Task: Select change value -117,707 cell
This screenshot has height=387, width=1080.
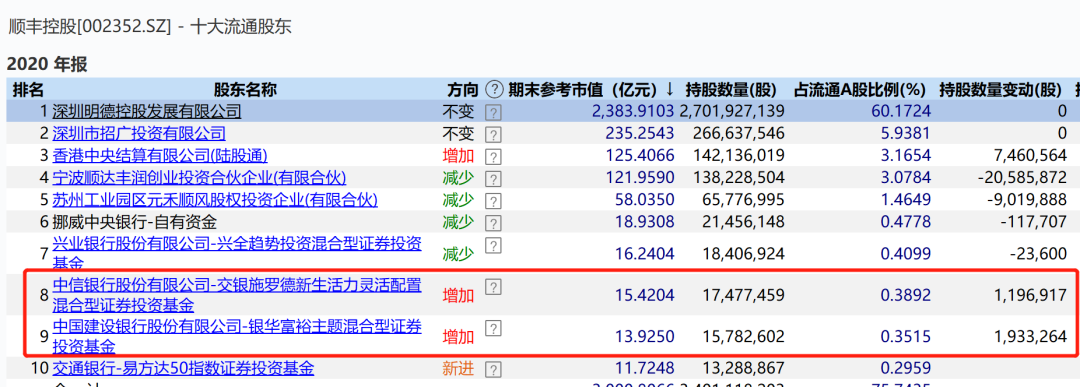Action: [1035, 222]
